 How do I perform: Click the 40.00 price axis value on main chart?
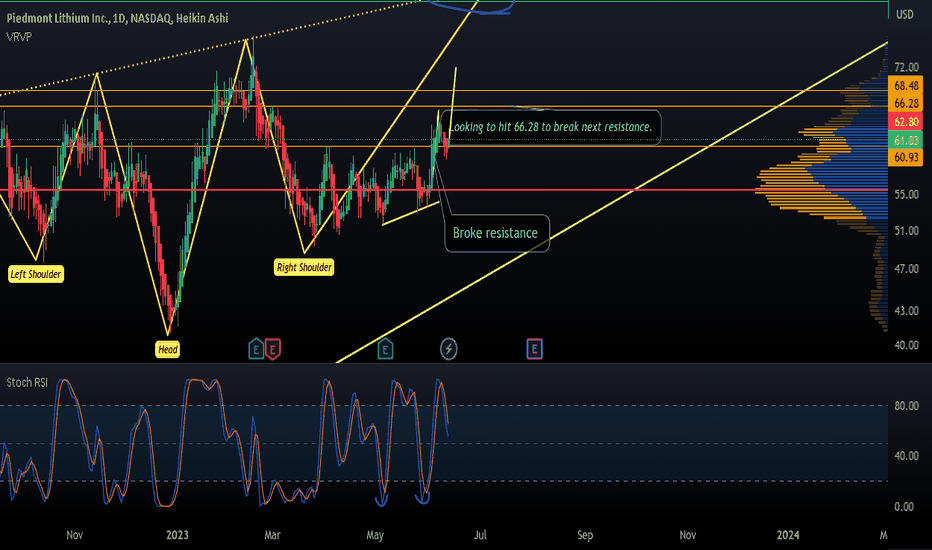[906, 345]
